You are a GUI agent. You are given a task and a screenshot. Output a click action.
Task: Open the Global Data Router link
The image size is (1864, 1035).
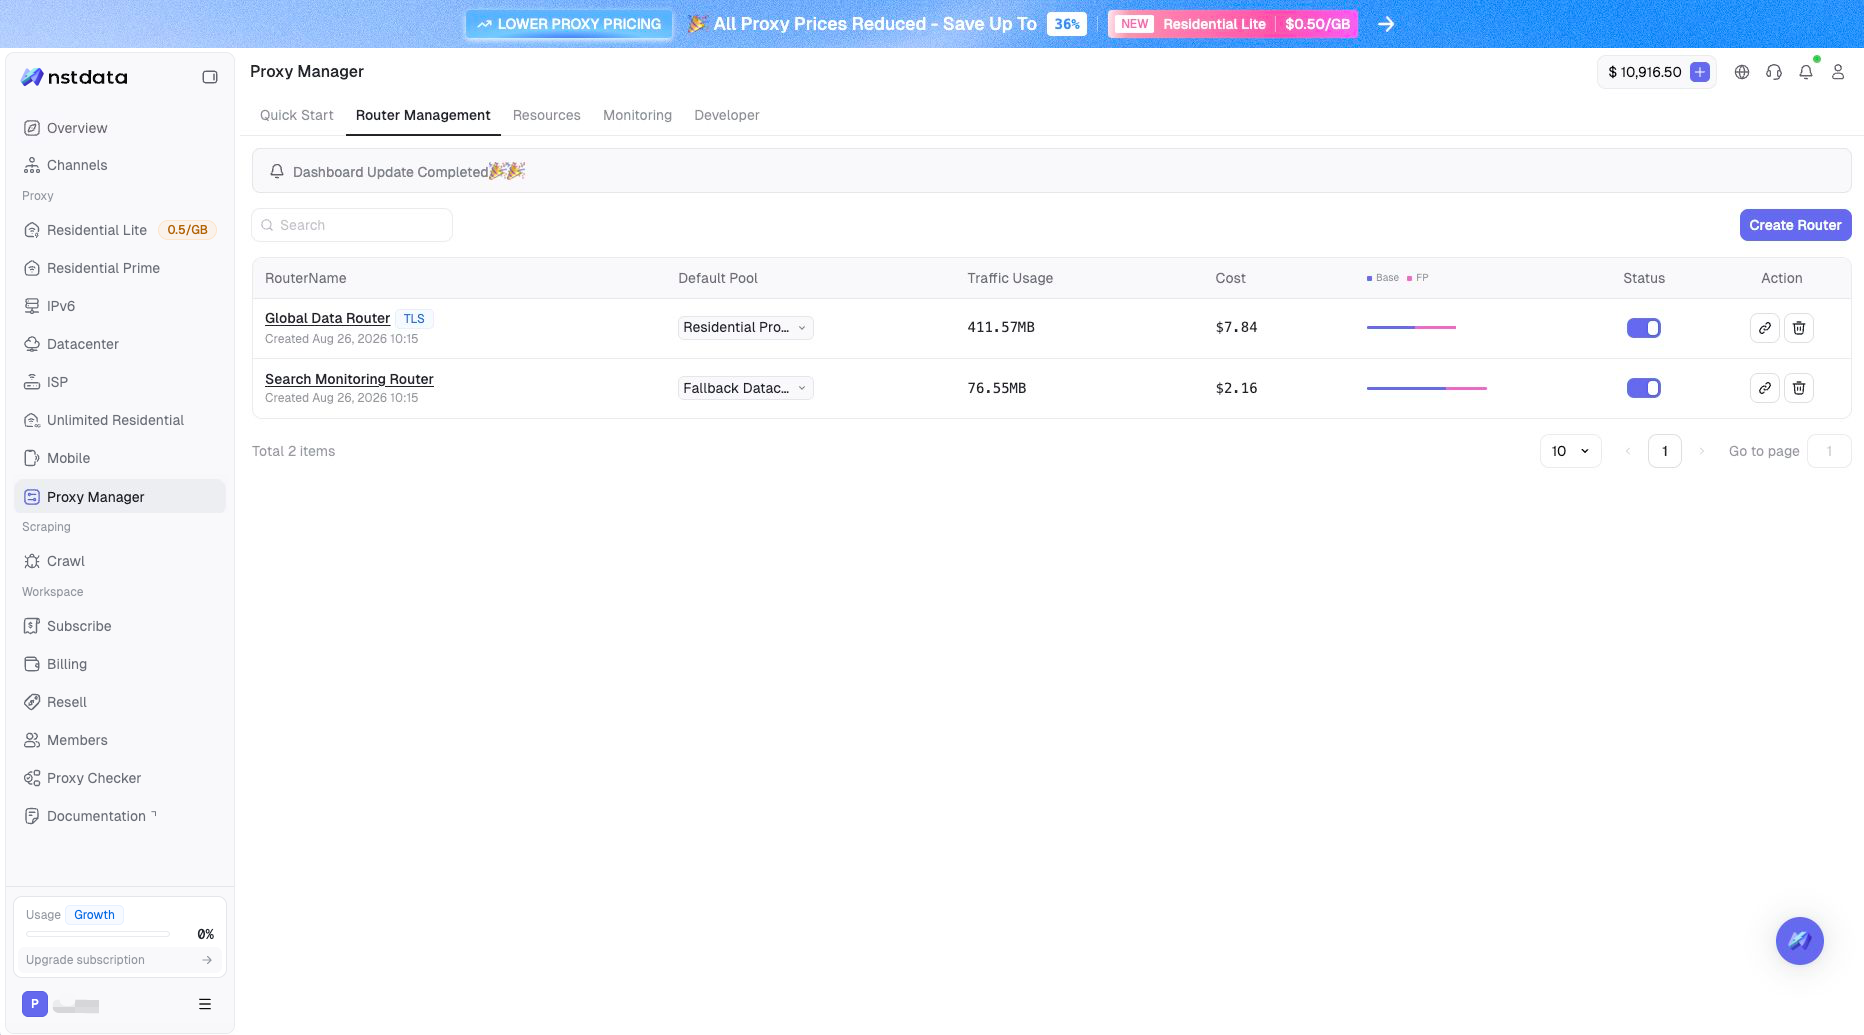coord(327,318)
